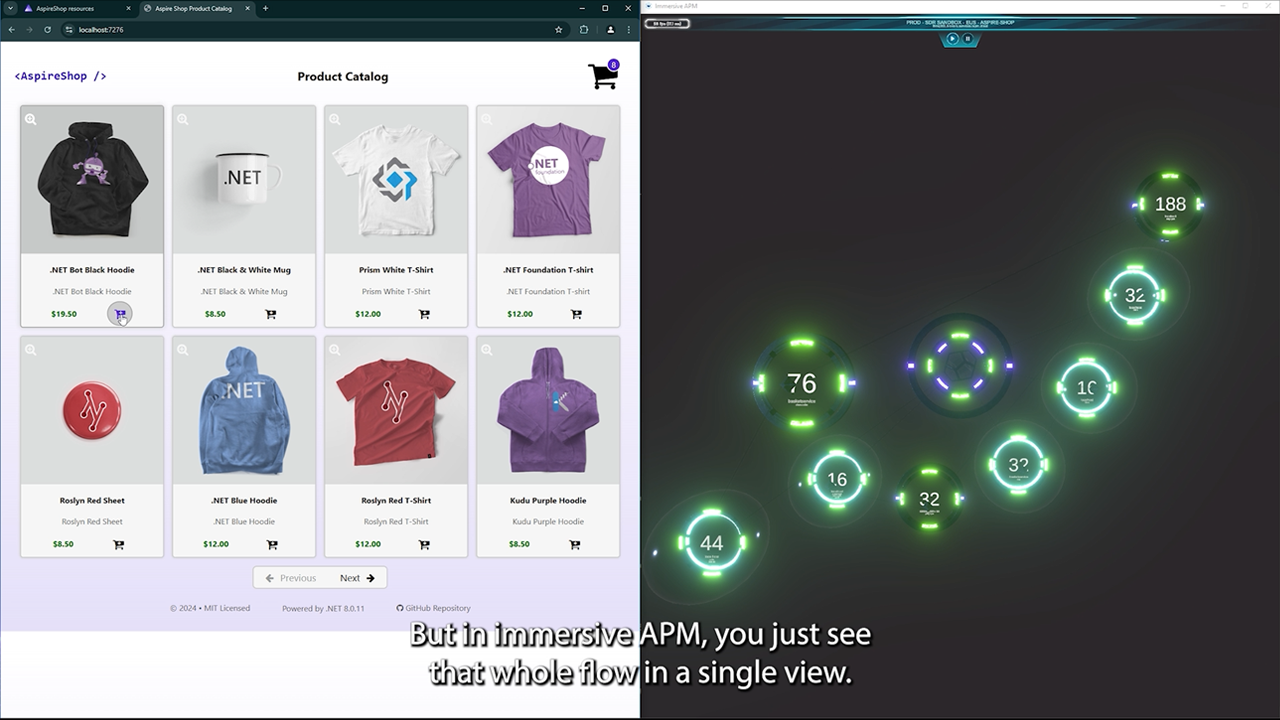Click the zoom magnifier on Prism White T-Shirt
1280x720 pixels.
[334, 119]
